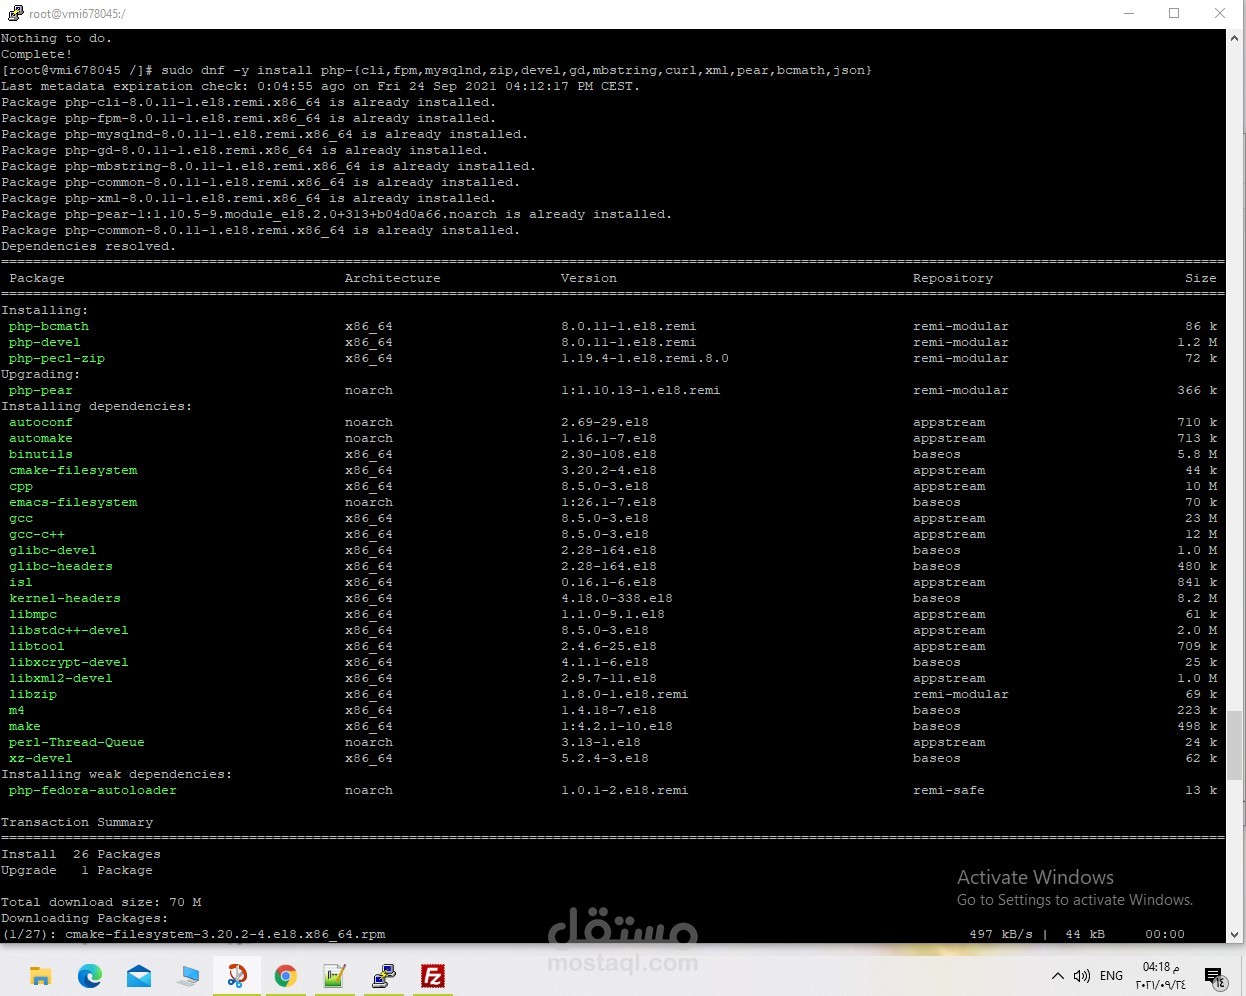Screen dimensions: 1246x996
Task: Click the automake dependency row
Action: (612, 438)
